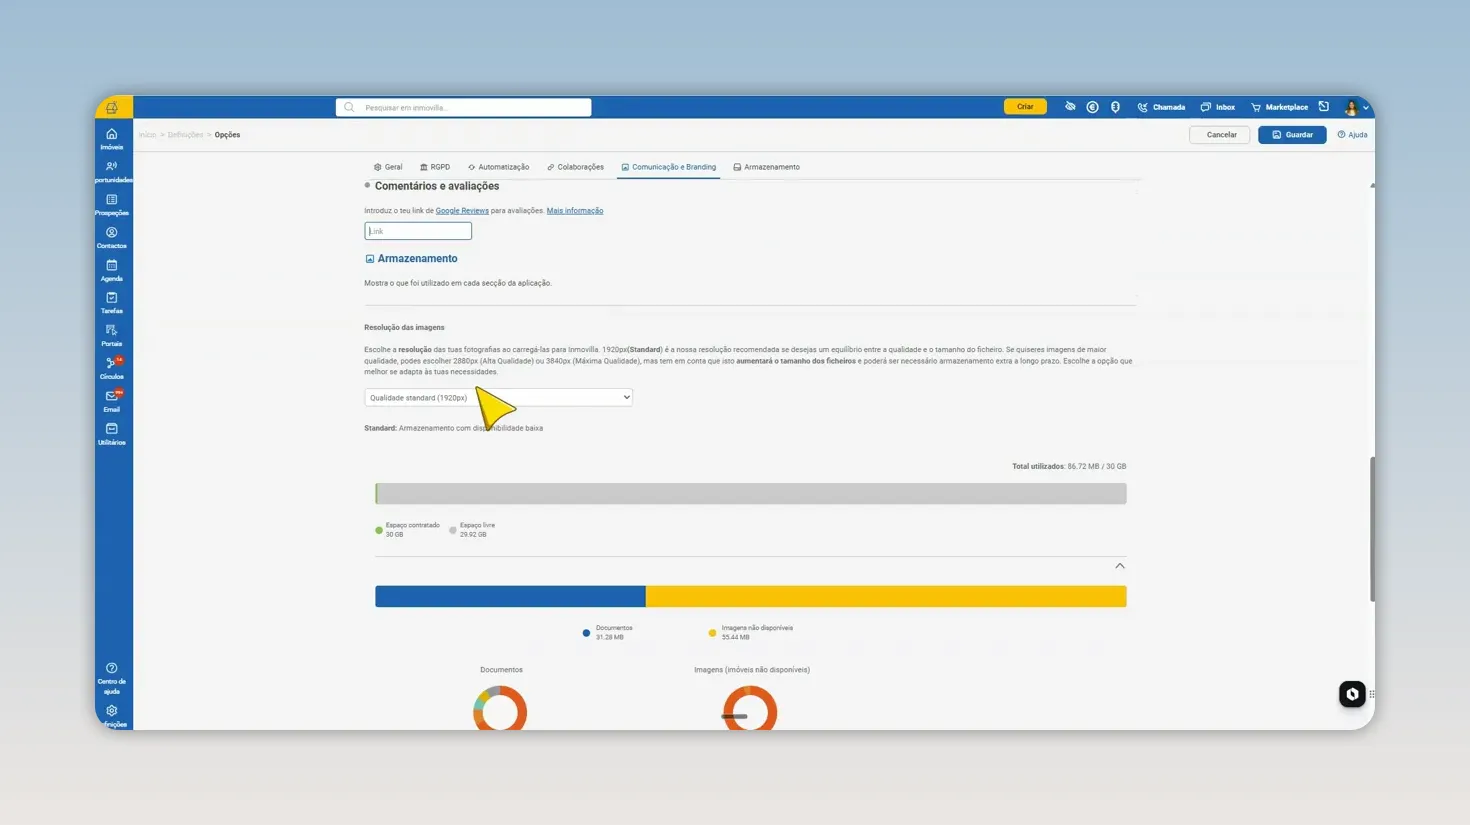Viewport: 1470px width, 825px height.
Task: Click the Guardar save button
Action: [1292, 135]
